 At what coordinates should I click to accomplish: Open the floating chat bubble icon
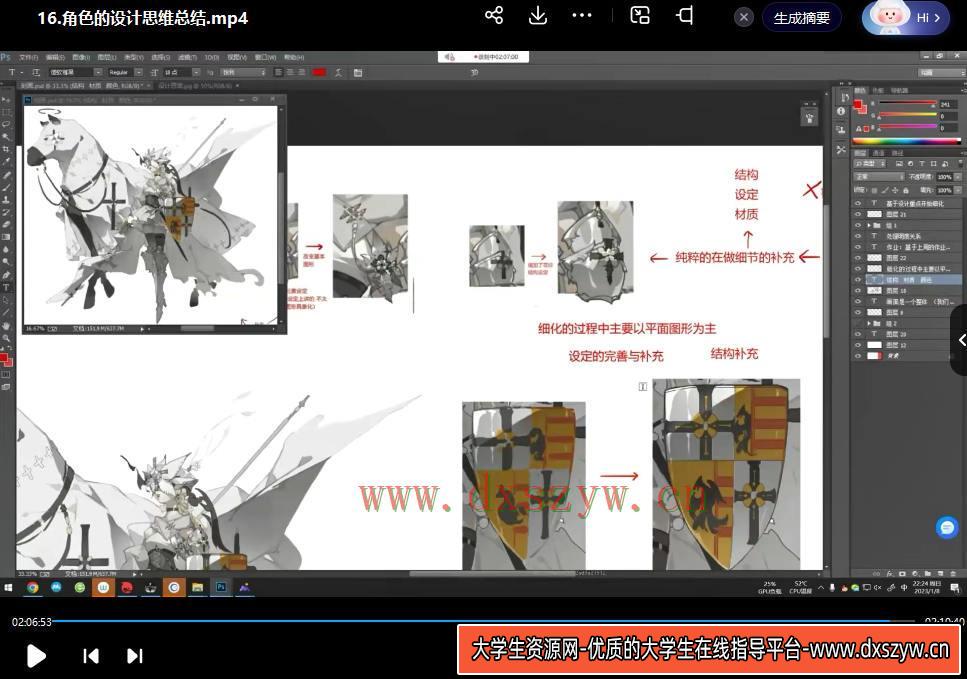coord(947,527)
